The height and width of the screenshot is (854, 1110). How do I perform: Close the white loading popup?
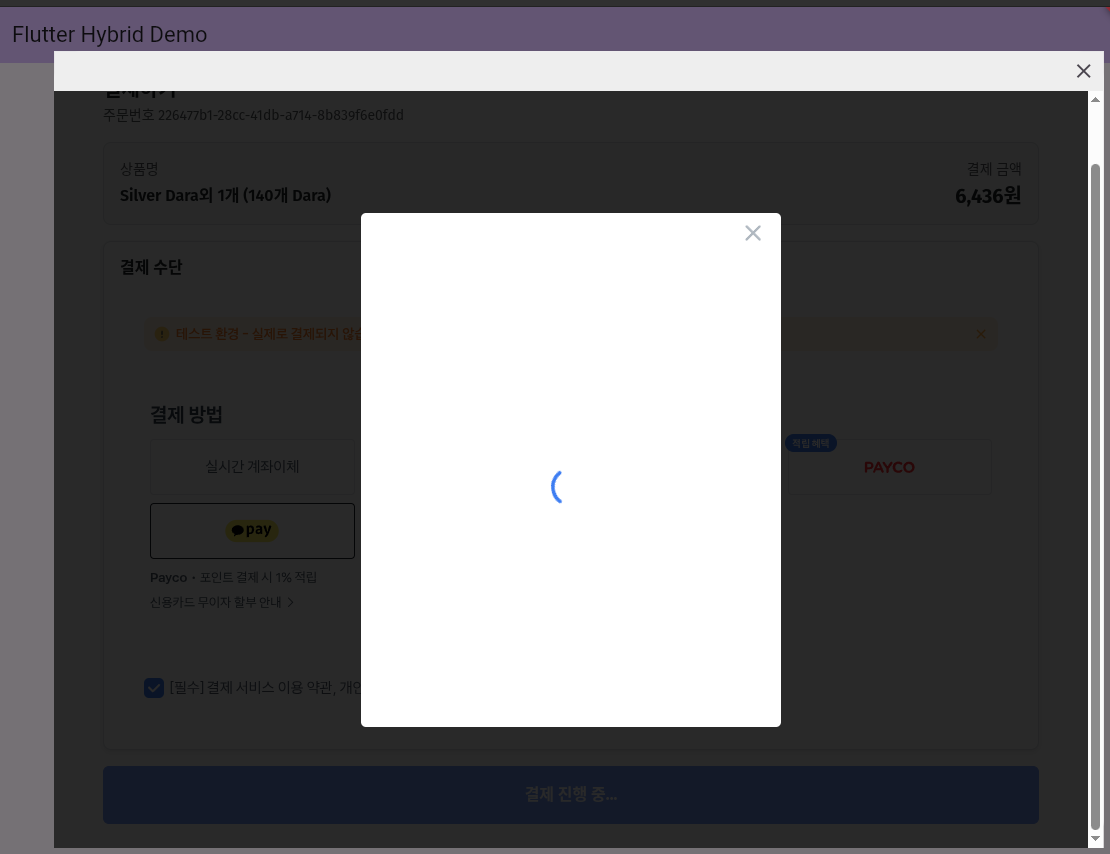point(753,233)
